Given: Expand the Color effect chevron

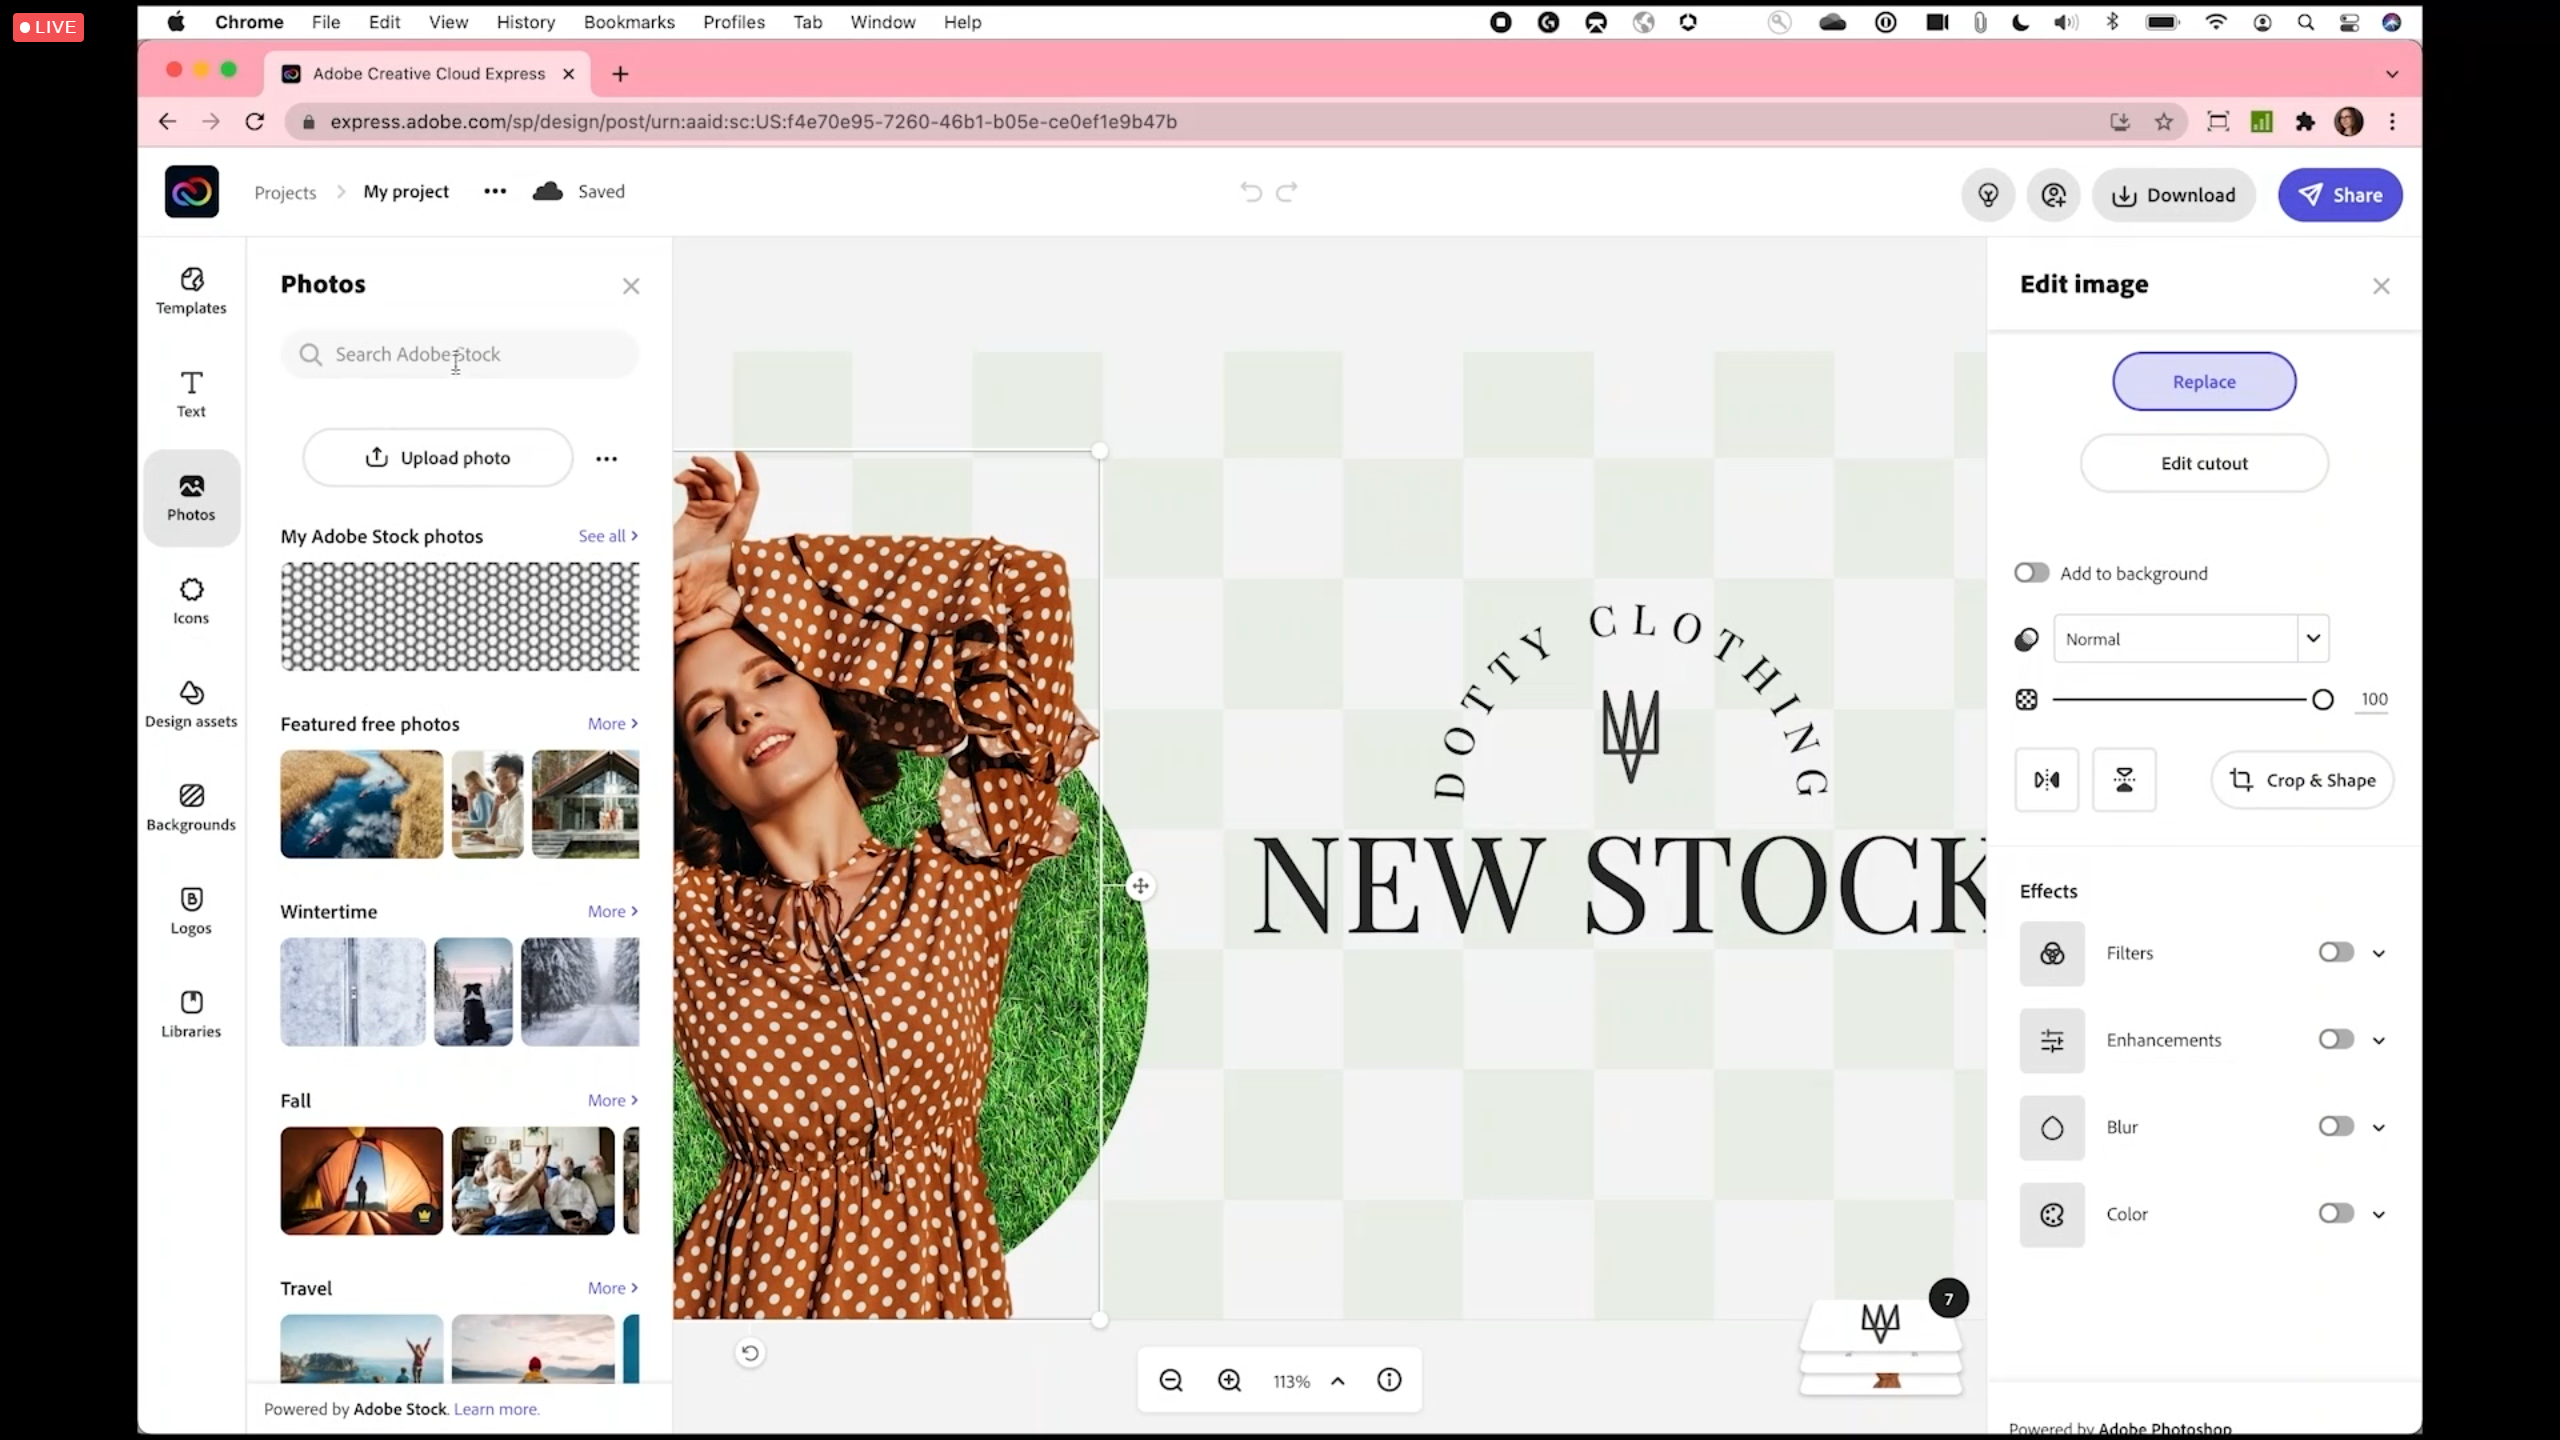Looking at the screenshot, I should point(2379,1215).
